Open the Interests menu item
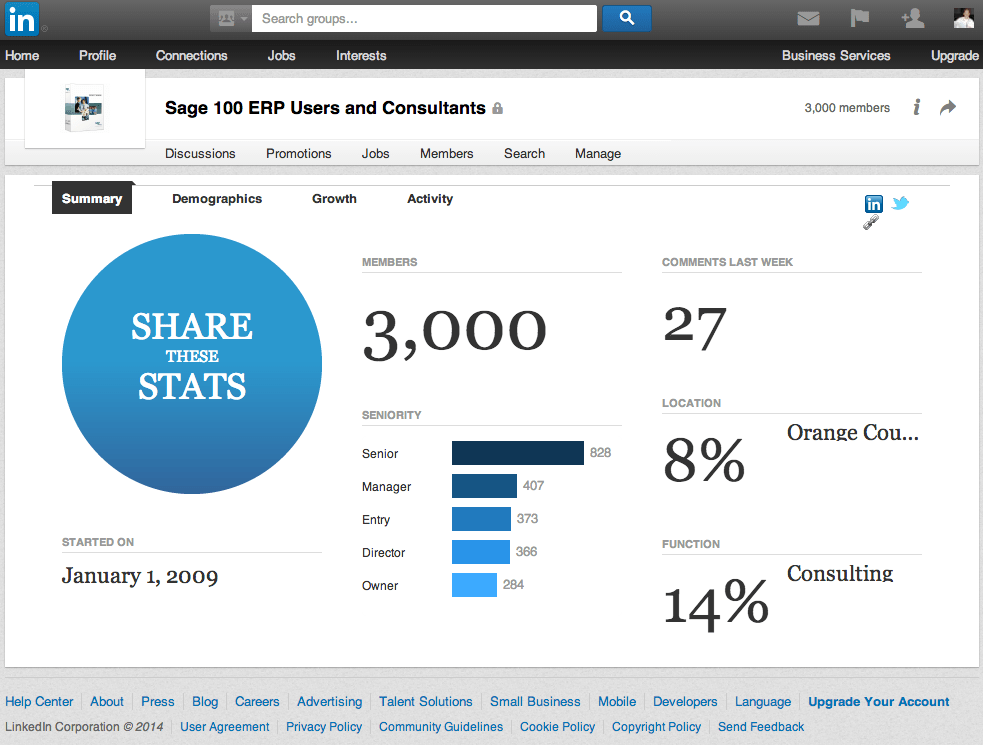The height and width of the screenshot is (745, 983). click(x=361, y=56)
